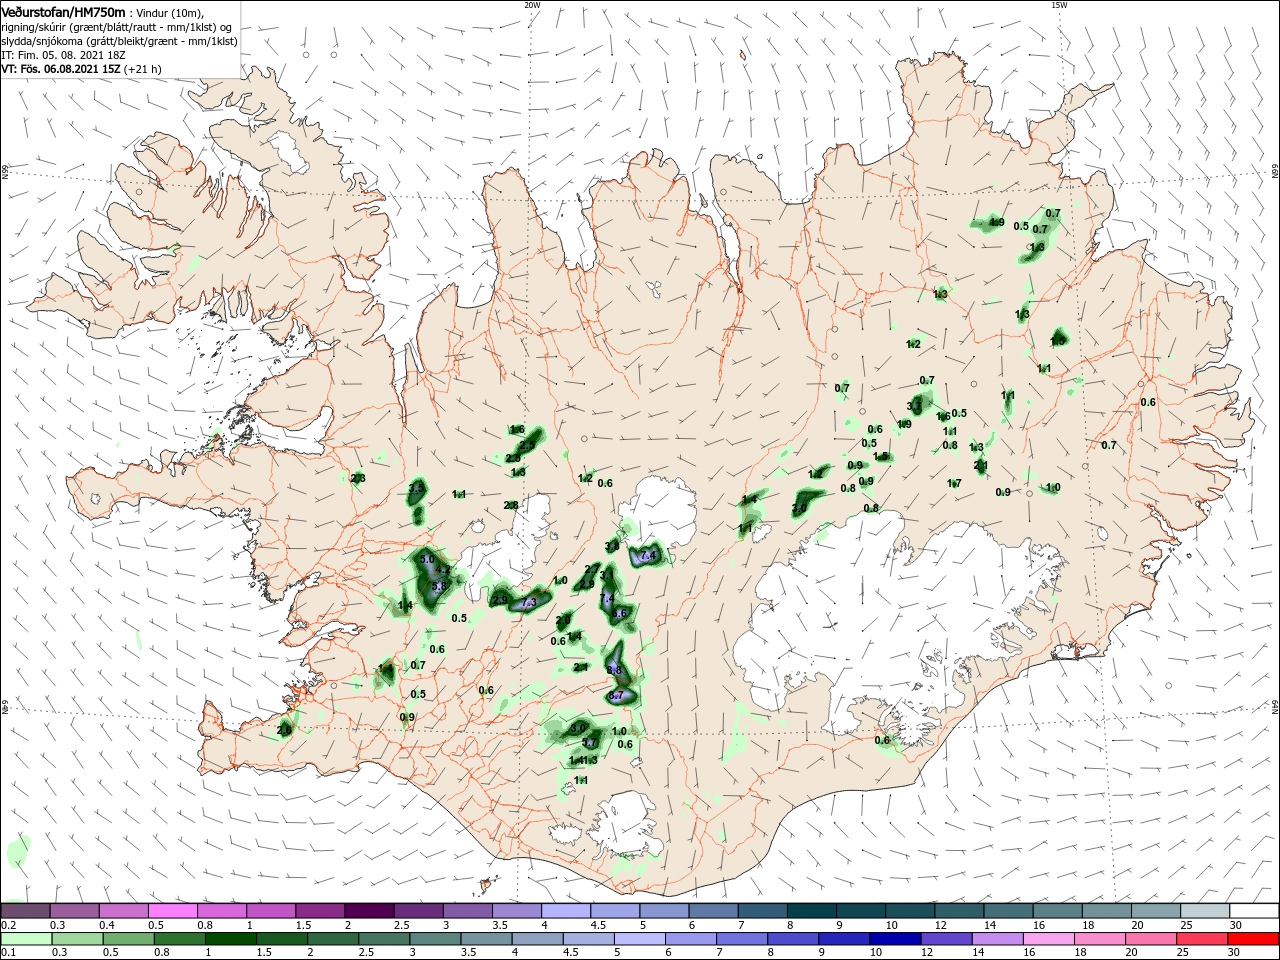Click the 'slydda/snjókoma' legend description line

(x=118, y=41)
